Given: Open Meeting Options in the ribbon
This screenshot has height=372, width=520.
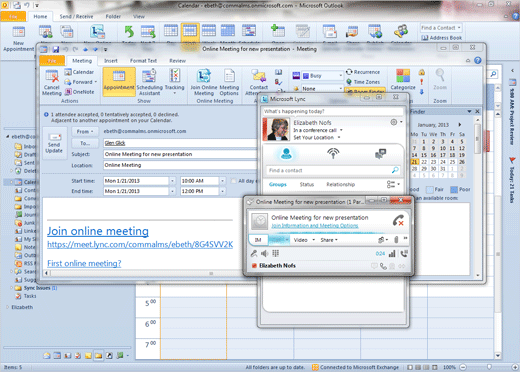Looking at the screenshot, I should [x=229, y=82].
